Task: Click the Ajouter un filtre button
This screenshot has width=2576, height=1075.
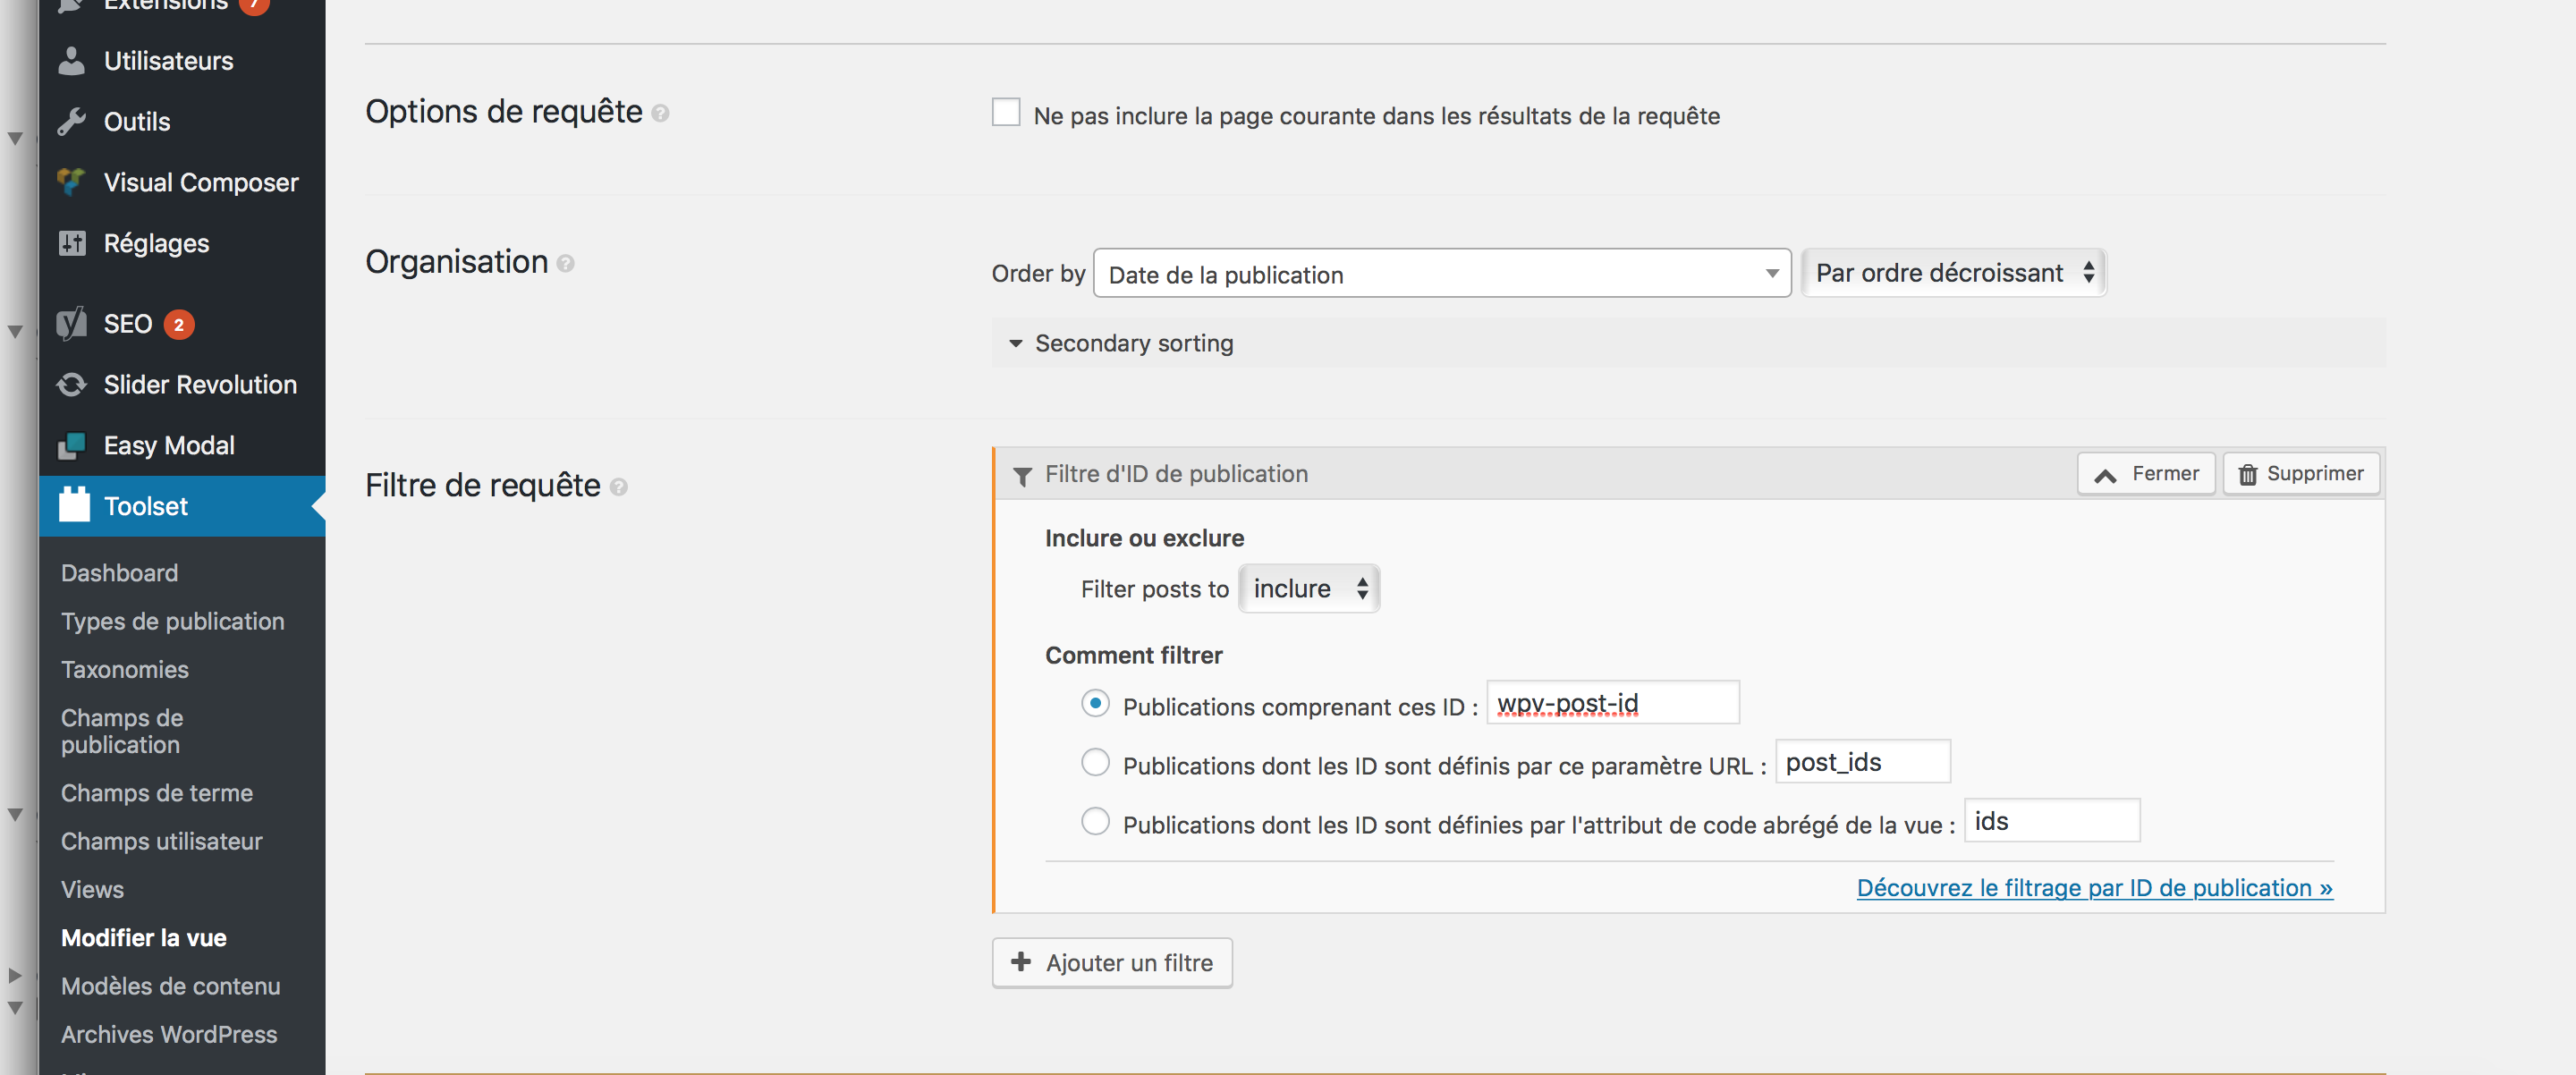Action: tap(1111, 963)
